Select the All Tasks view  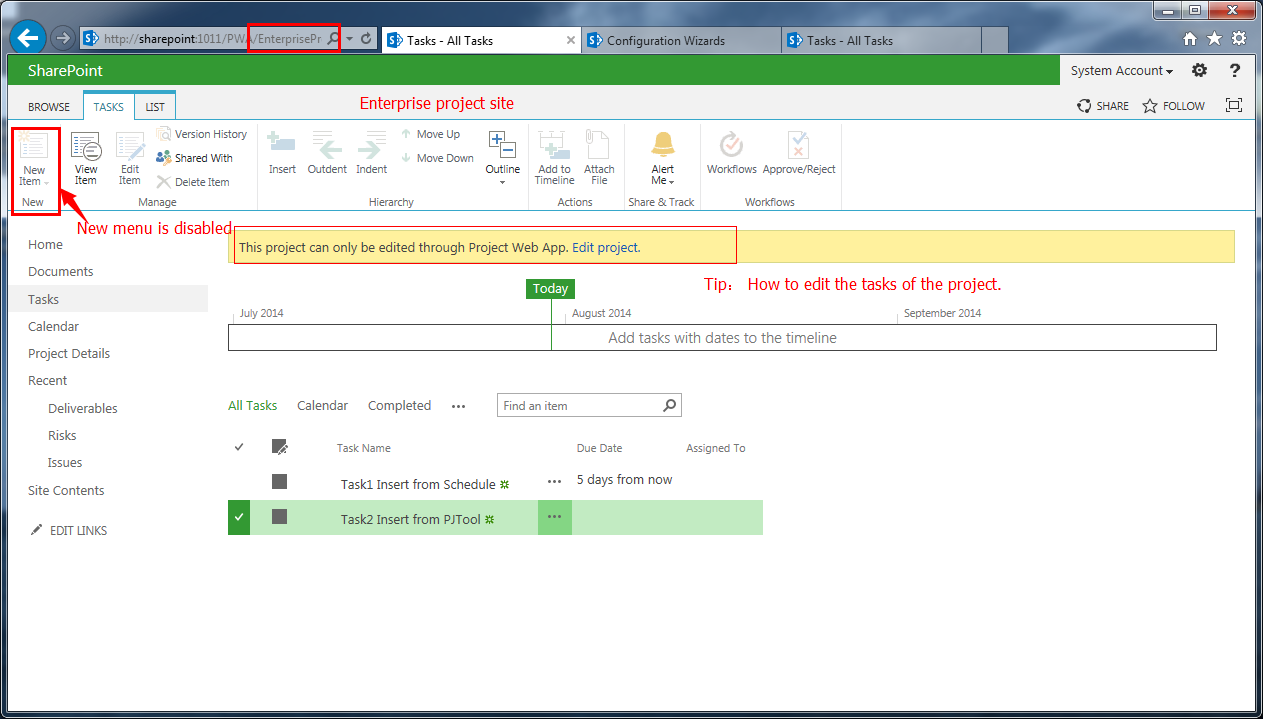coord(253,406)
